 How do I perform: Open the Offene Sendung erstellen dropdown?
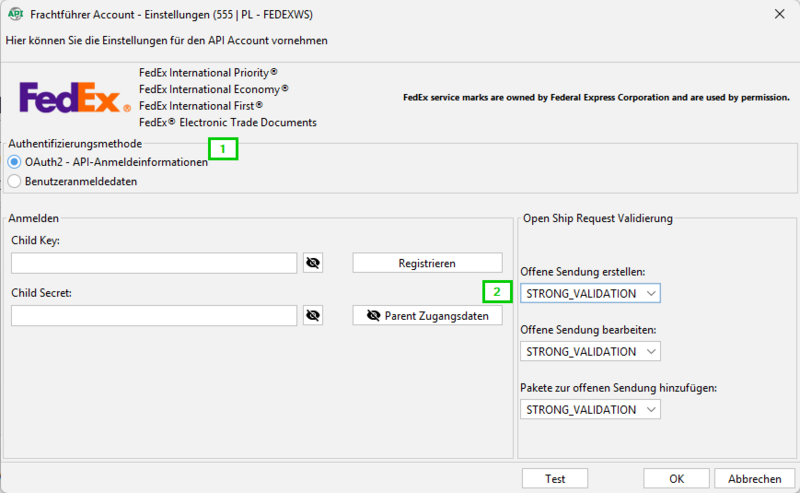point(590,293)
